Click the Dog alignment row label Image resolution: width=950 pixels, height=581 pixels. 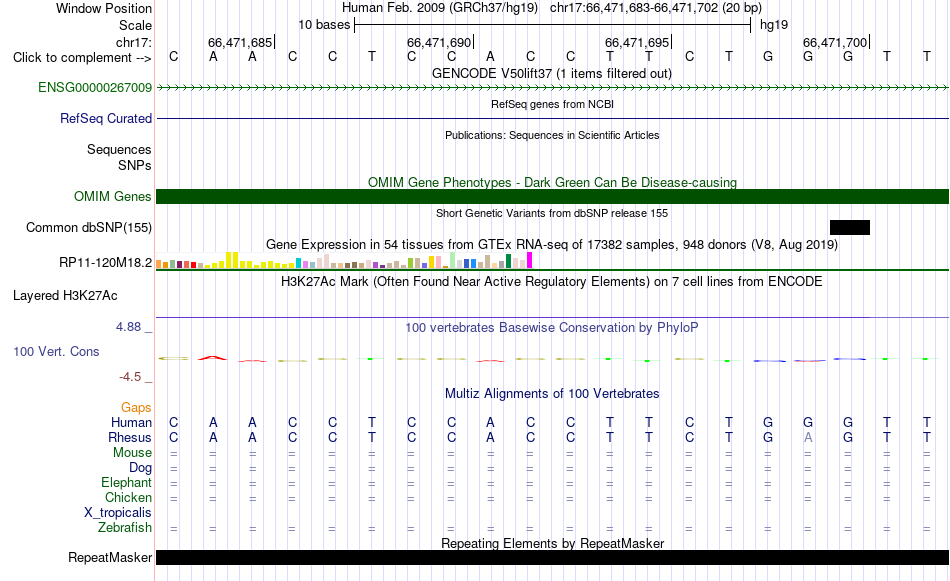141,468
